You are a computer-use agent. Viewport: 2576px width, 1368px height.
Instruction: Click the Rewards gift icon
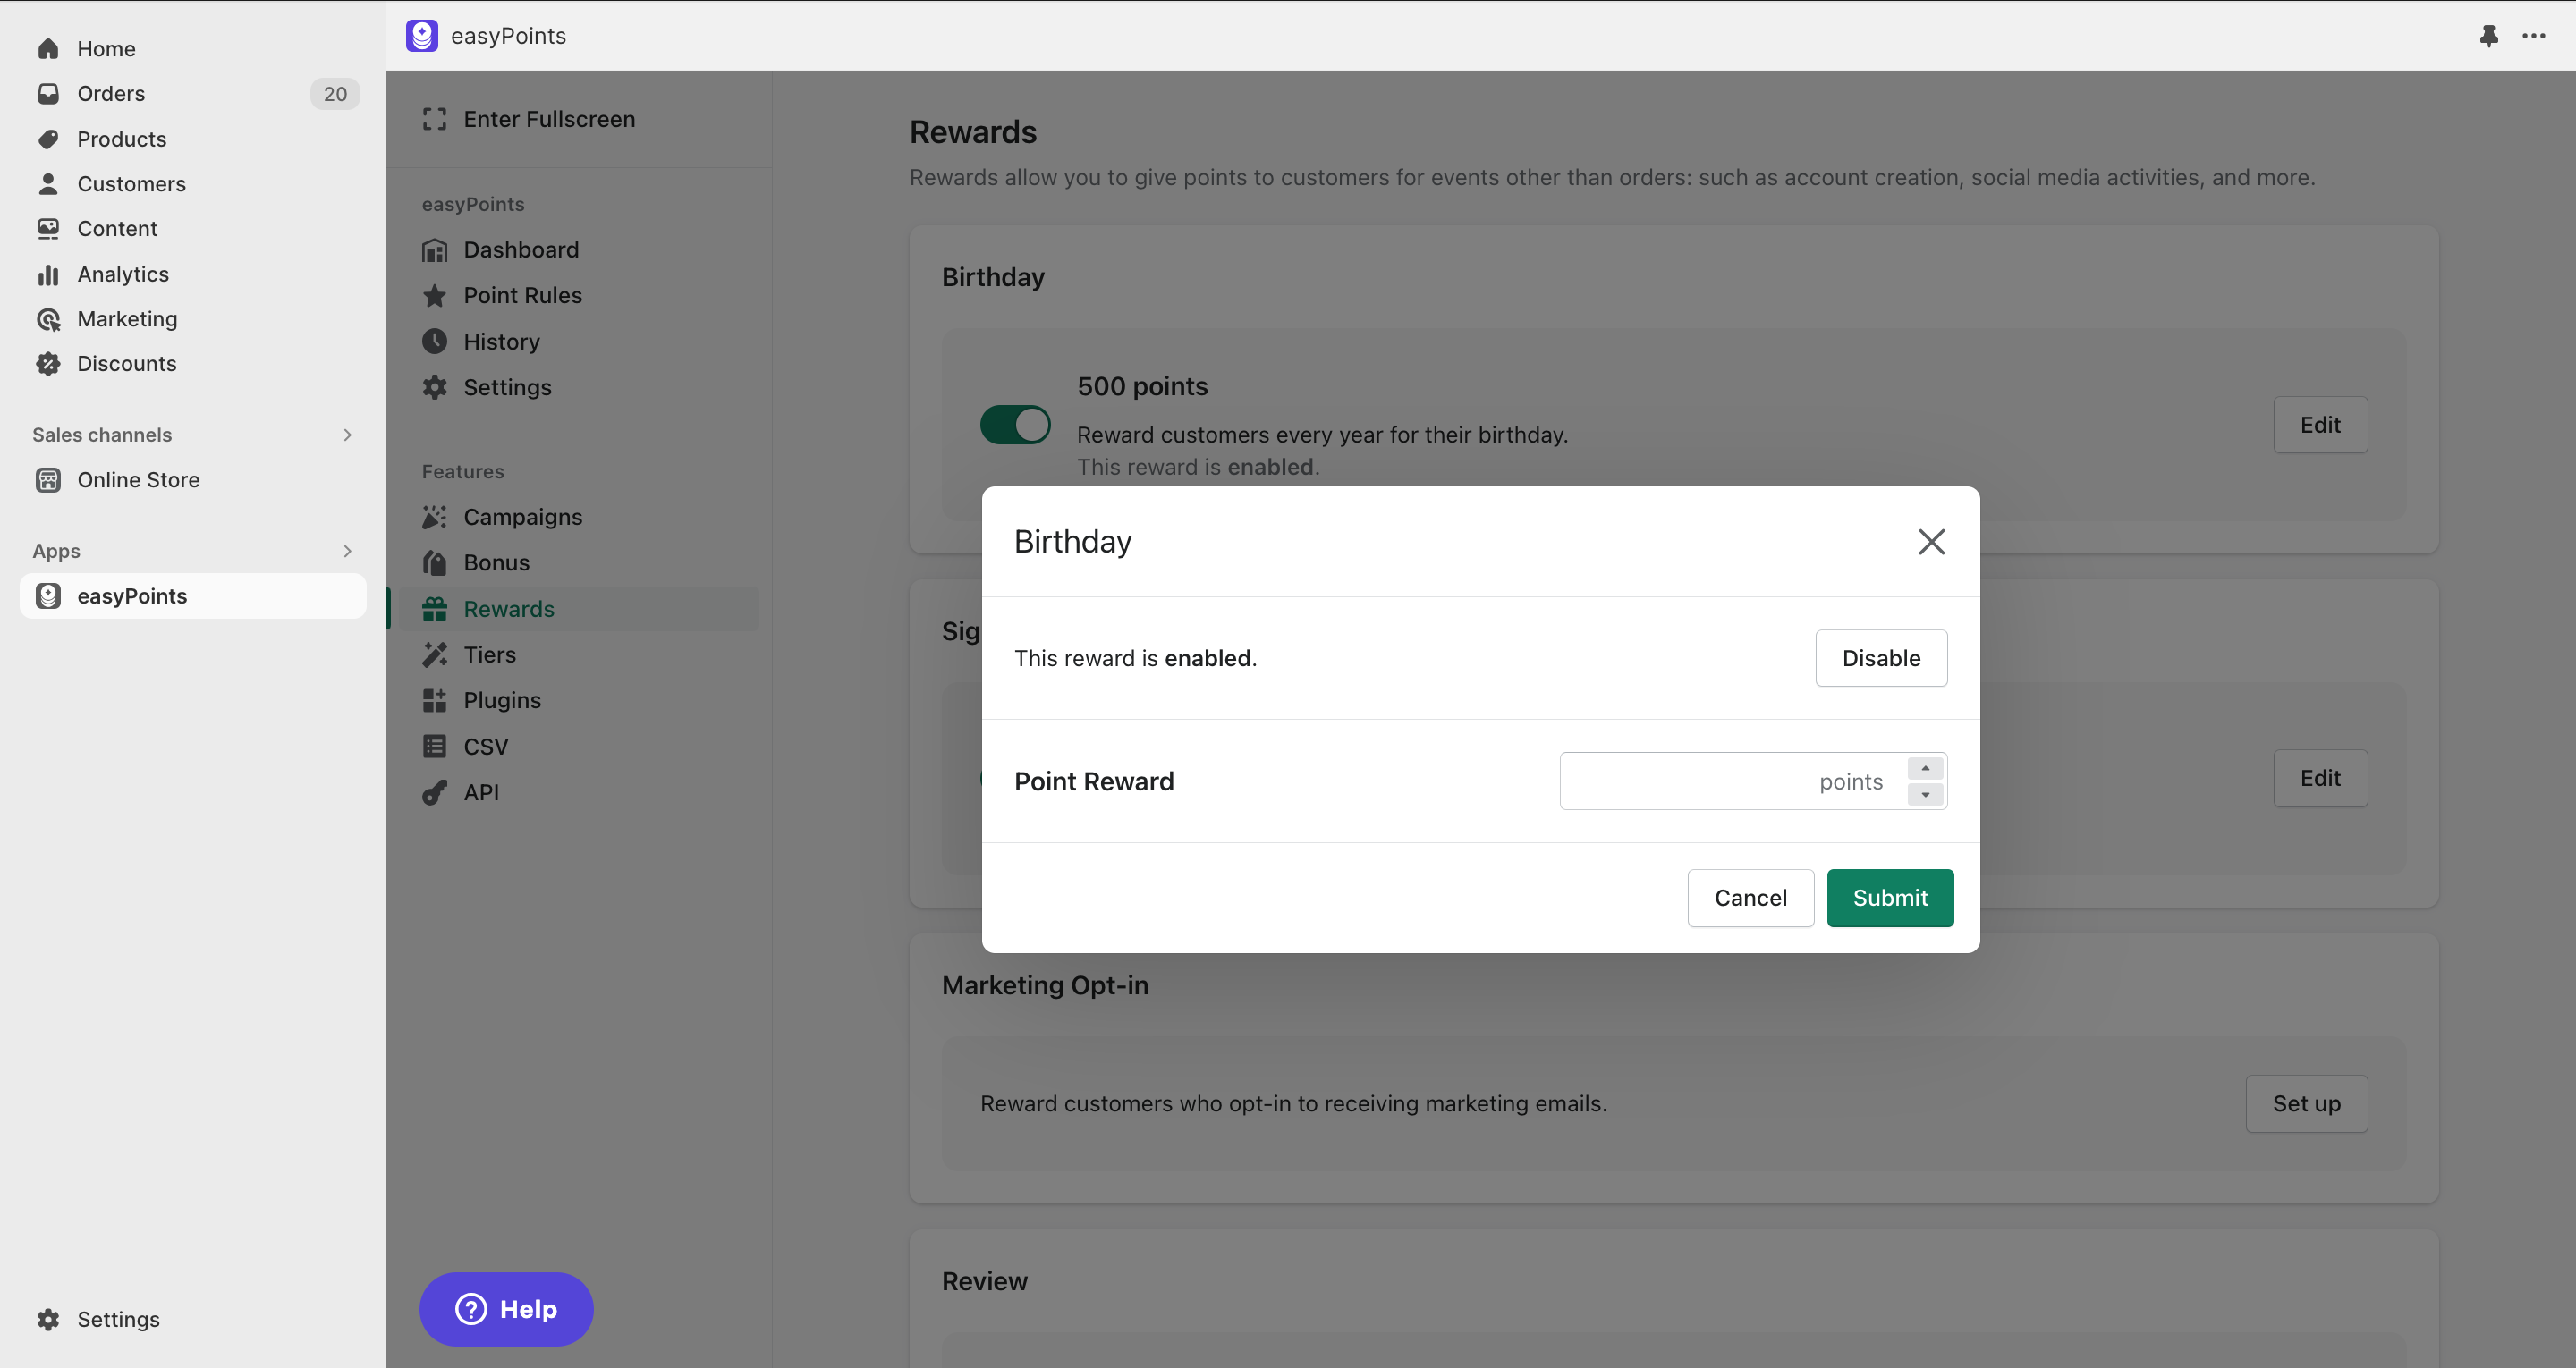434,609
